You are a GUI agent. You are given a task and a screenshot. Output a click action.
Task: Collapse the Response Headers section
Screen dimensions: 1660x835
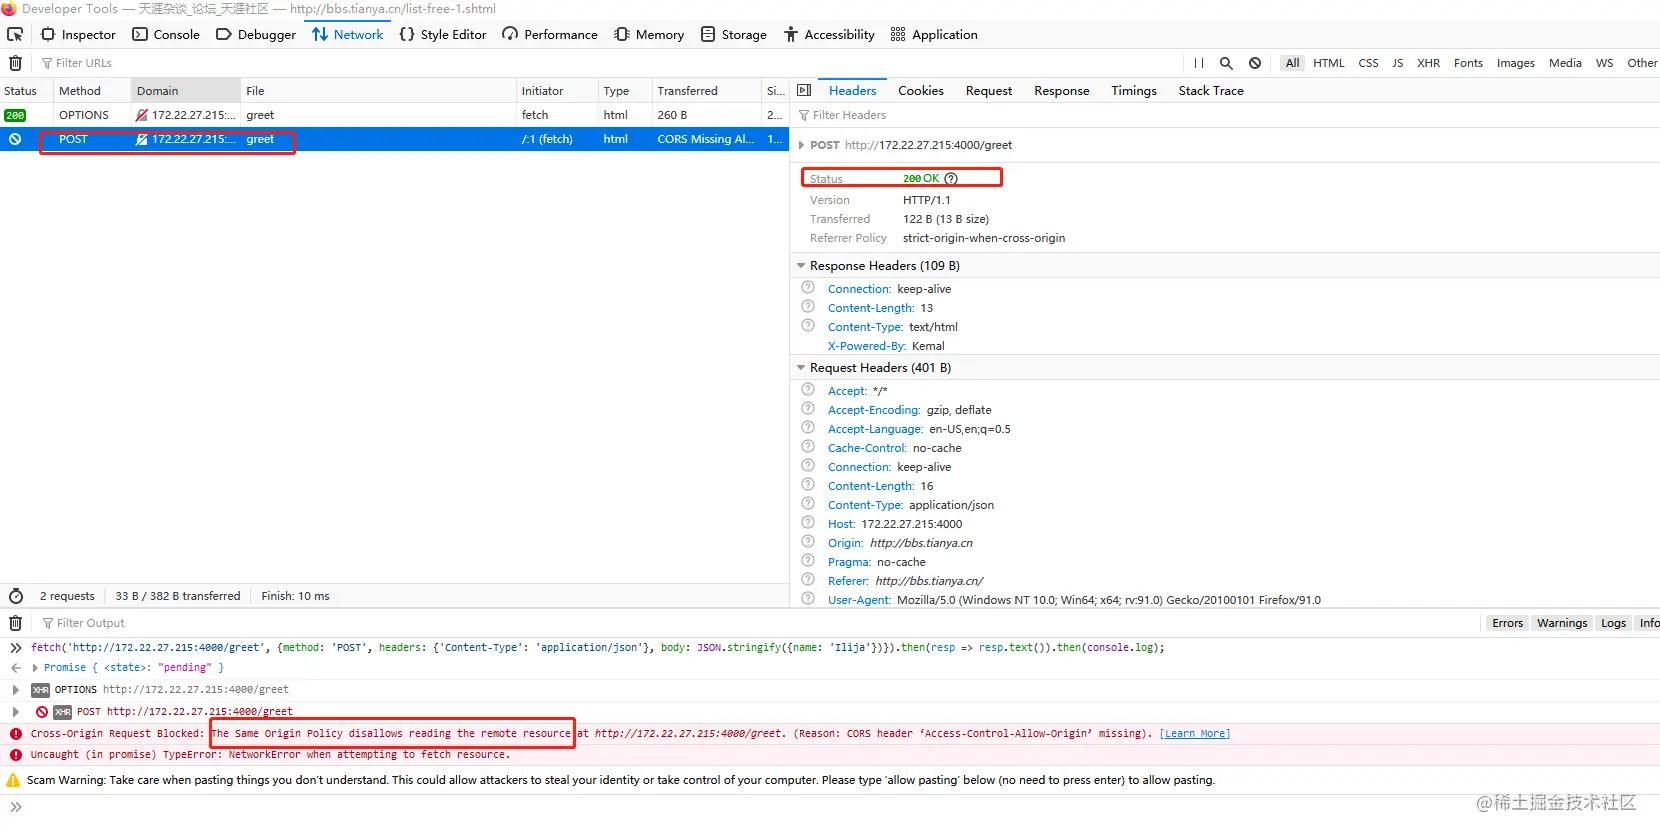tap(801, 266)
